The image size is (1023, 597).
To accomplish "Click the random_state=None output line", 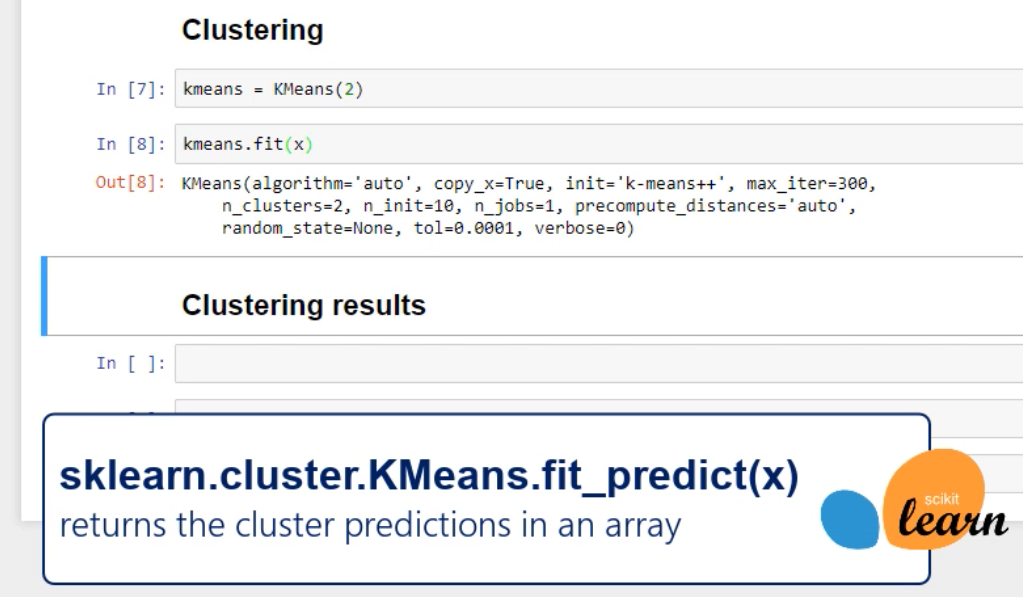I will point(428,228).
